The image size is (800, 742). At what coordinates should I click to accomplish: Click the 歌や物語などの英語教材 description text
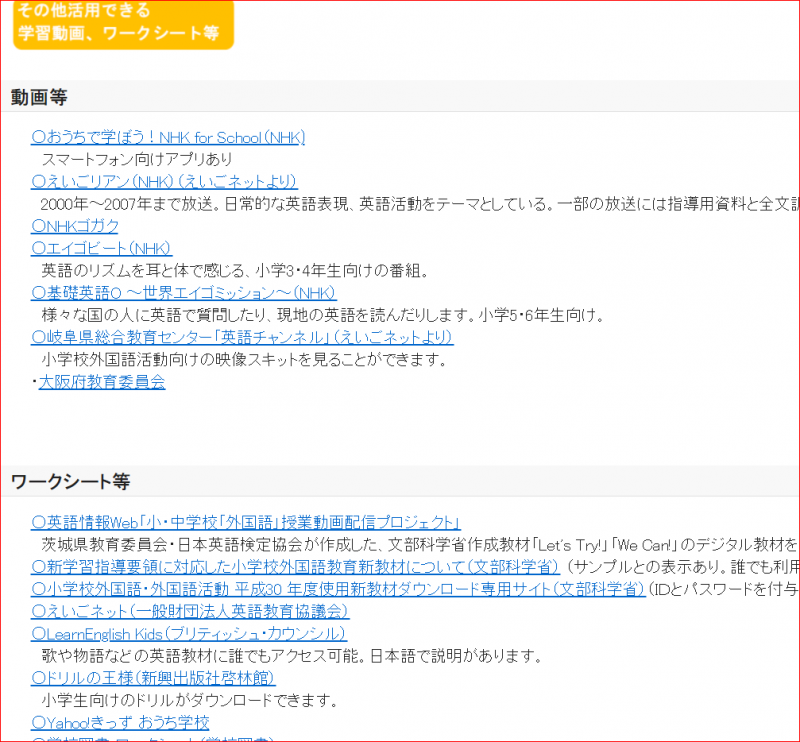(x=290, y=656)
